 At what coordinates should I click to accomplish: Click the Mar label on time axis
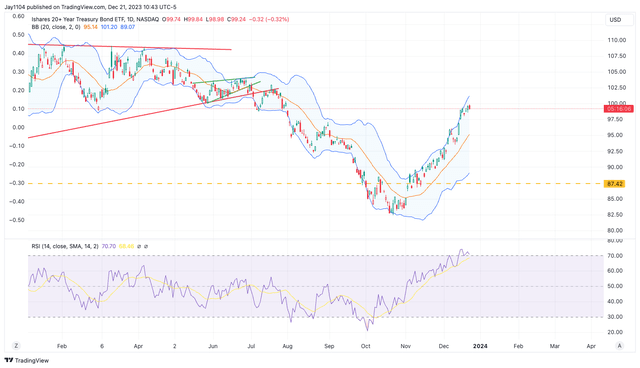(554, 346)
